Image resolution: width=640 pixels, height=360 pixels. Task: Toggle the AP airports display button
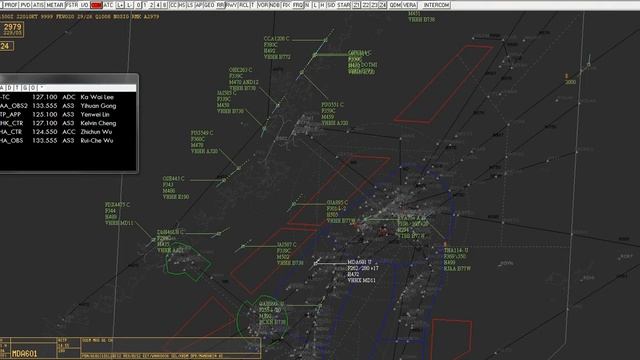point(198,5)
